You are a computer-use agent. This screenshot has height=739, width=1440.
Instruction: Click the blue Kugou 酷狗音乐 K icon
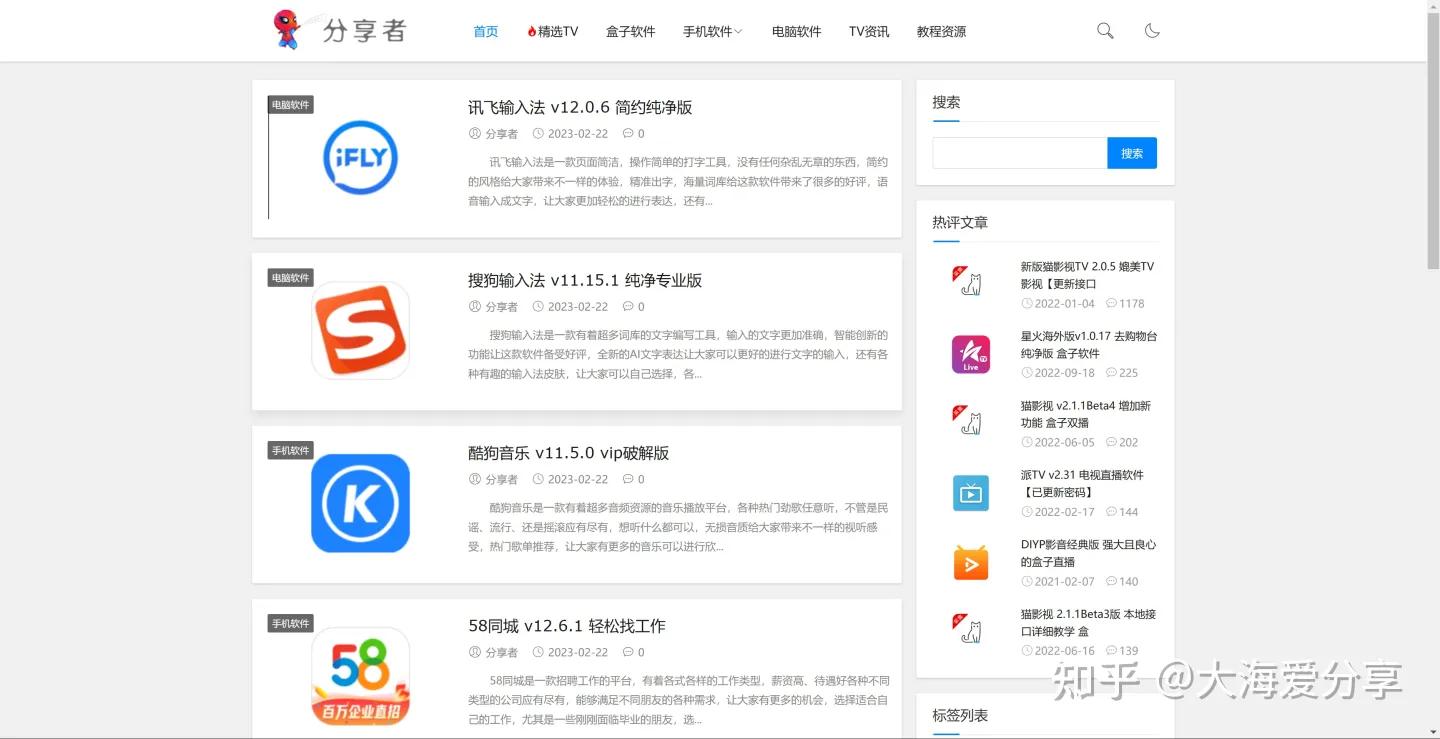[x=360, y=503]
